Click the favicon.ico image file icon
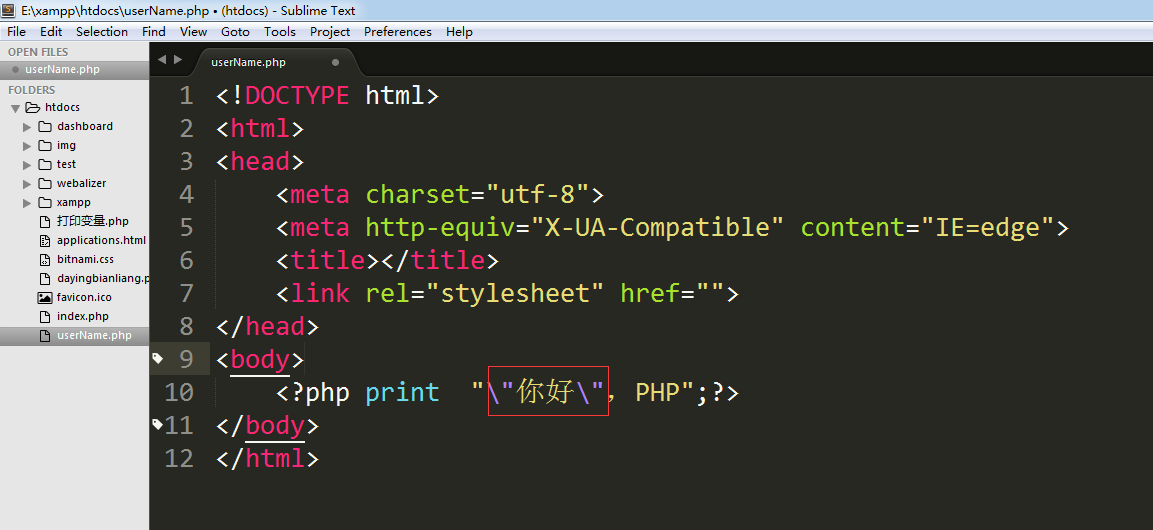This screenshot has height=530, width=1153. [x=44, y=297]
